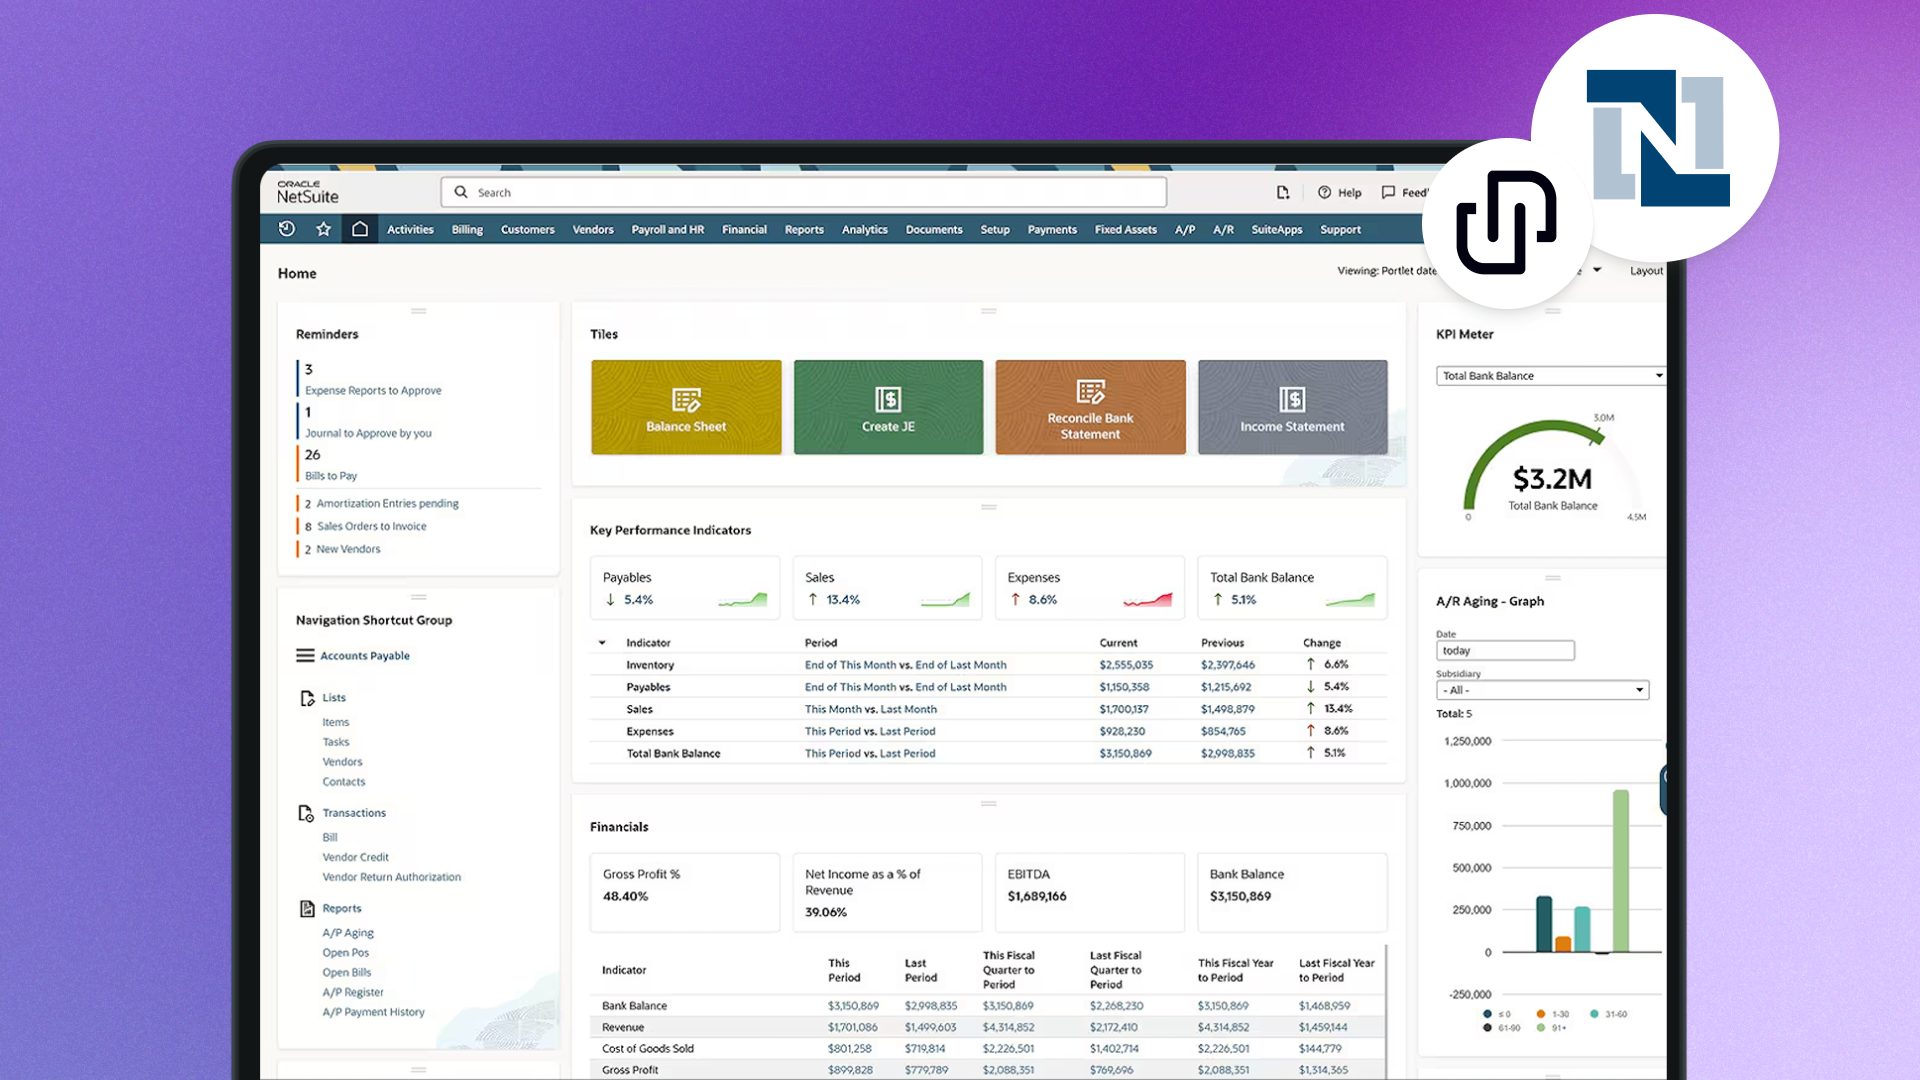
Task: Open Sales Orders to Invoice reminder
Action: [x=372, y=527]
